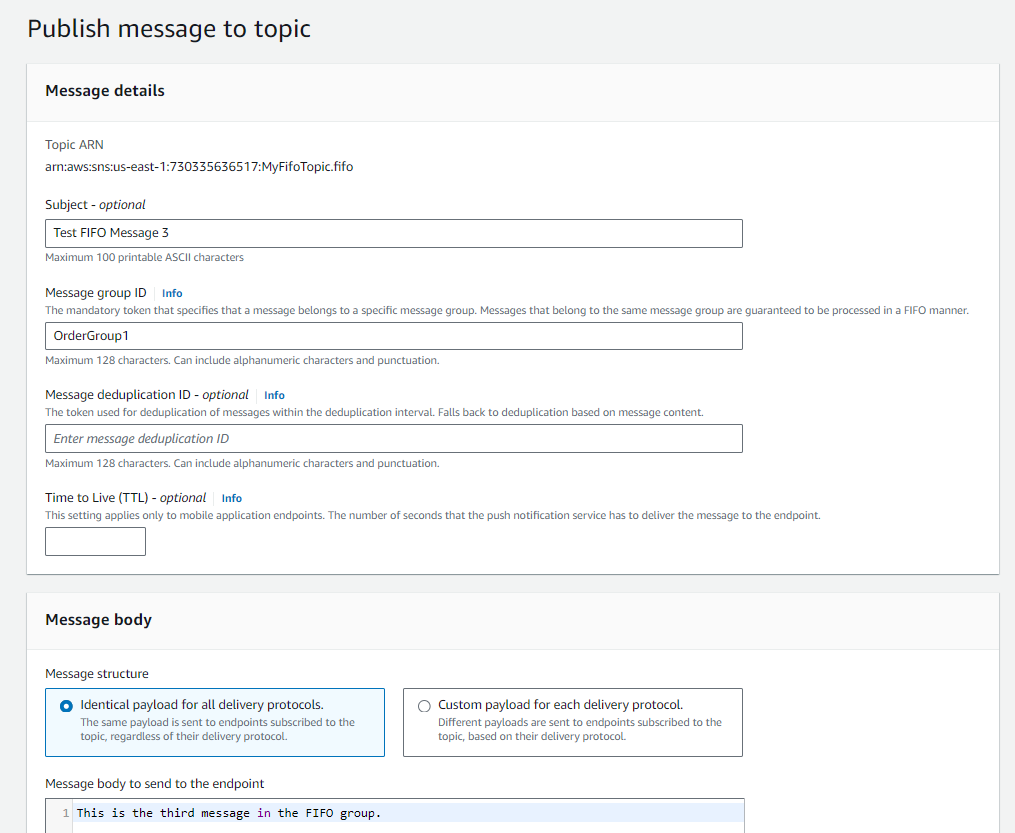Viewport: 1015px width, 833px height.
Task: Click the 'Message body' section header
Action: [x=98, y=620]
